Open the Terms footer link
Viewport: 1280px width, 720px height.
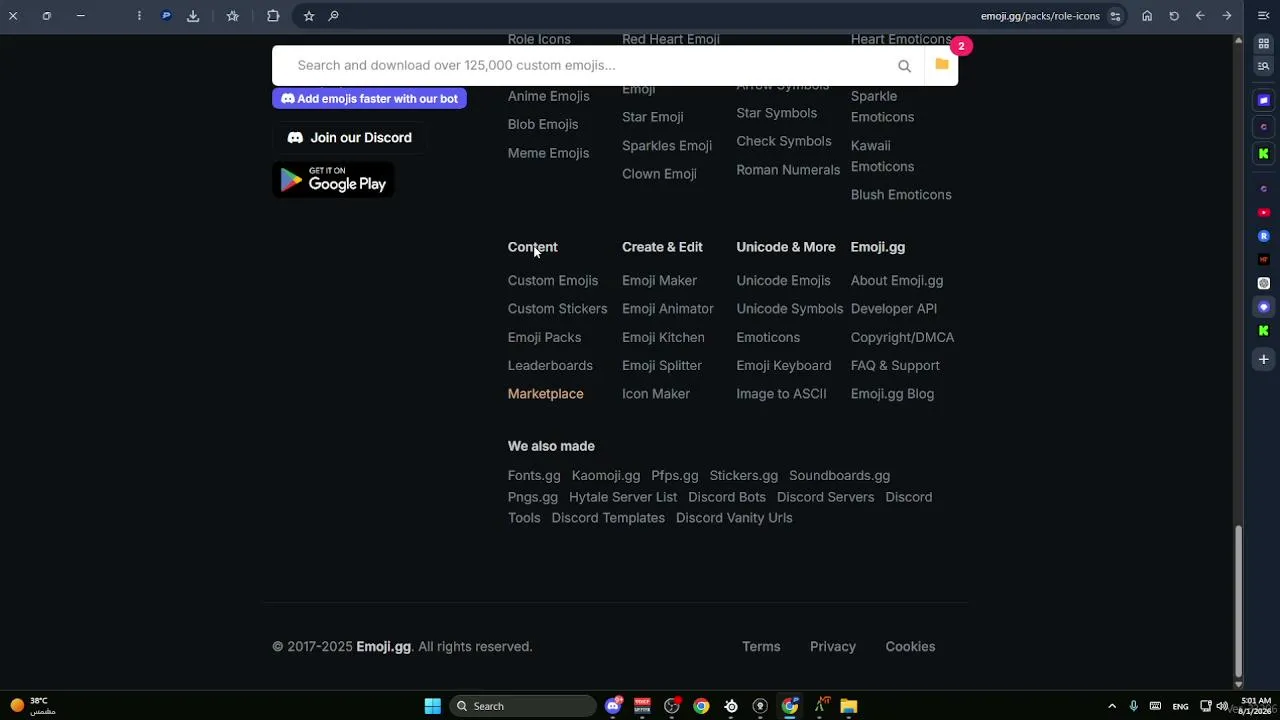click(x=761, y=647)
